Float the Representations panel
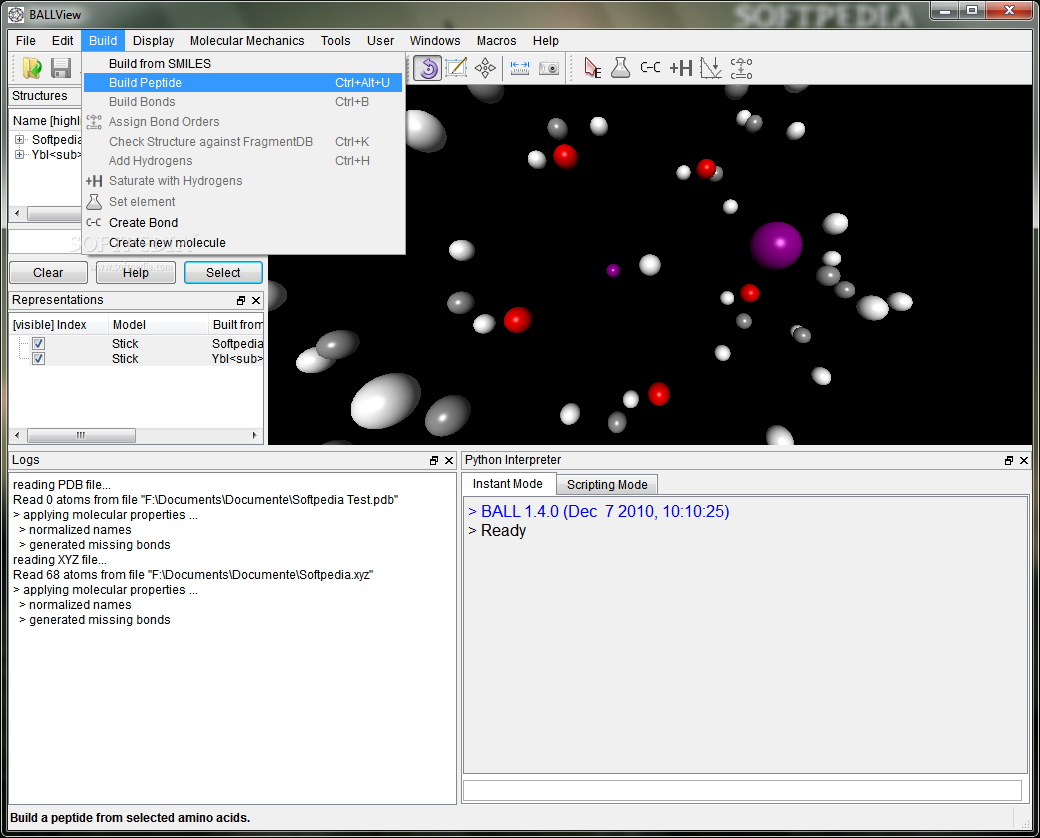Screen dimensions: 1040x838 click(241, 301)
